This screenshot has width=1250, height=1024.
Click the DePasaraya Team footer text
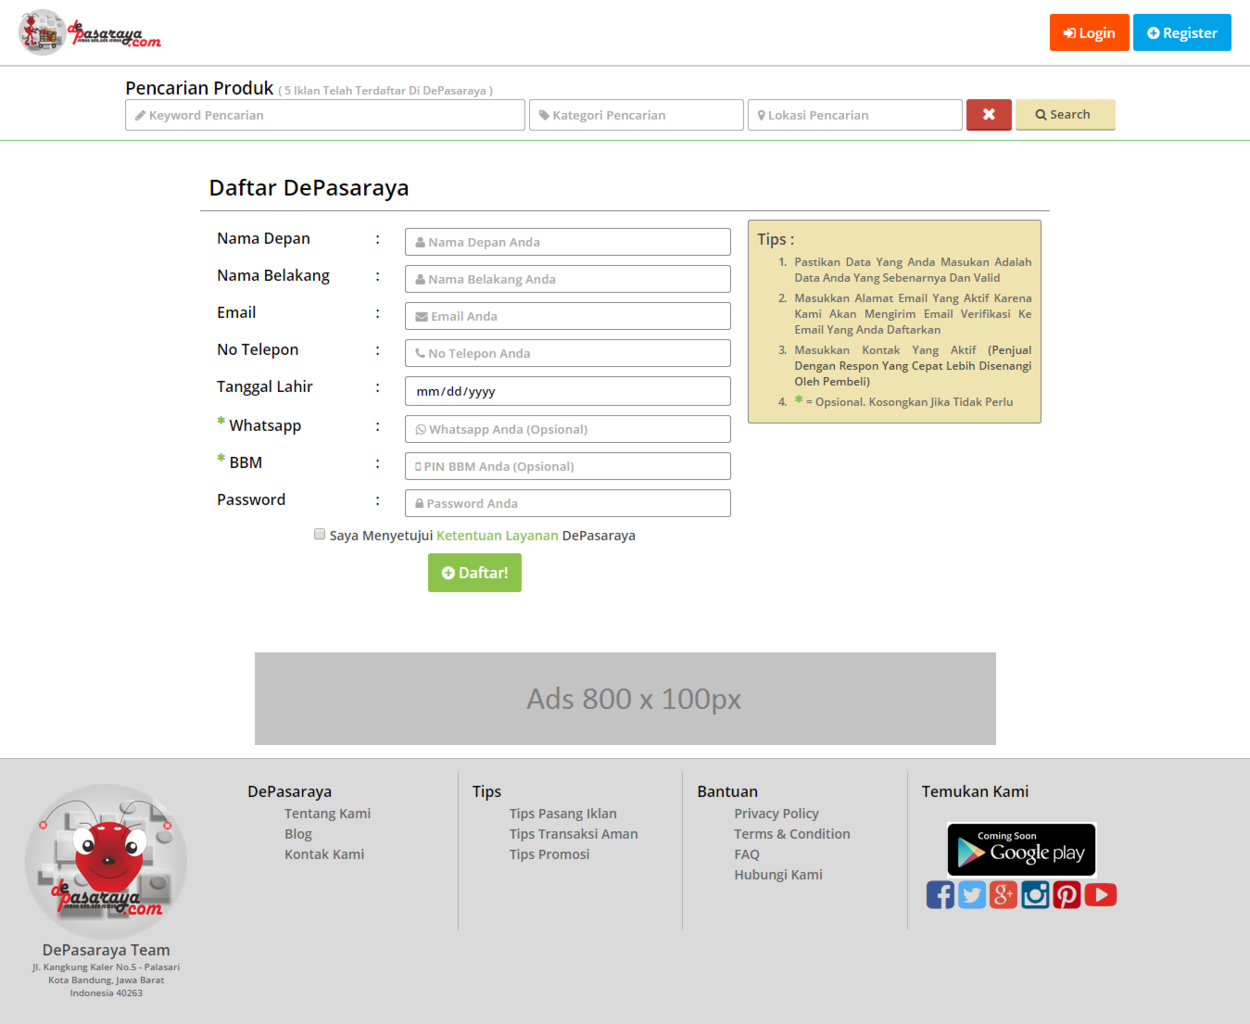(x=106, y=950)
